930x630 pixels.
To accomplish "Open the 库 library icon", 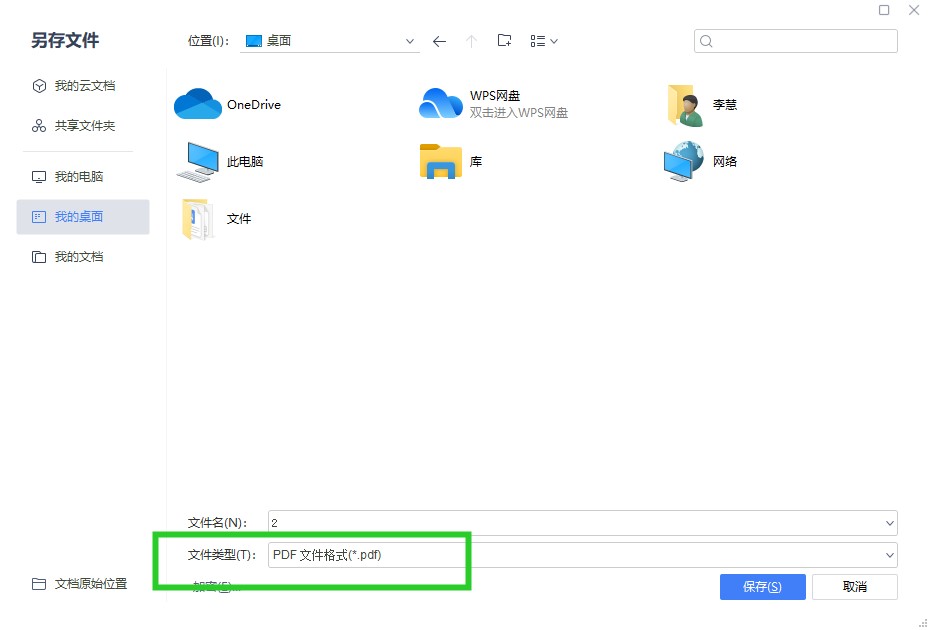I will 441,161.
